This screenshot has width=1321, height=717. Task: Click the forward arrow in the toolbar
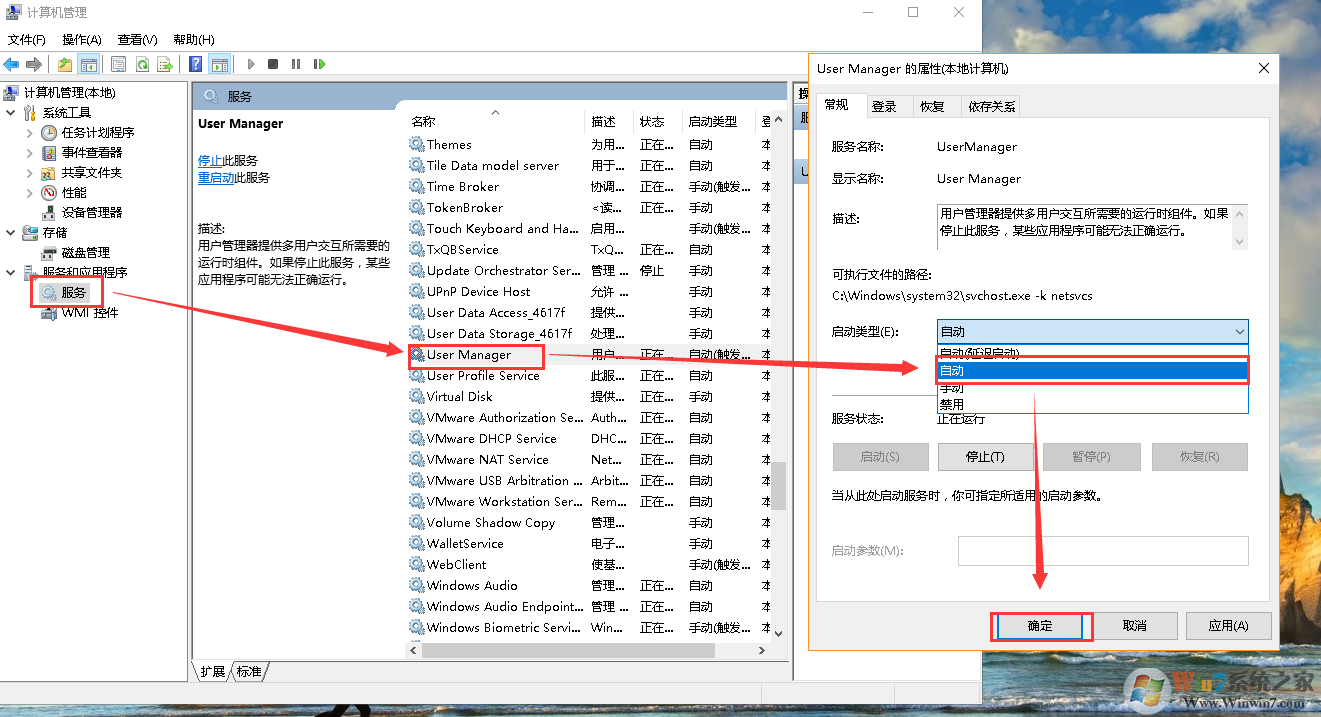(34, 64)
